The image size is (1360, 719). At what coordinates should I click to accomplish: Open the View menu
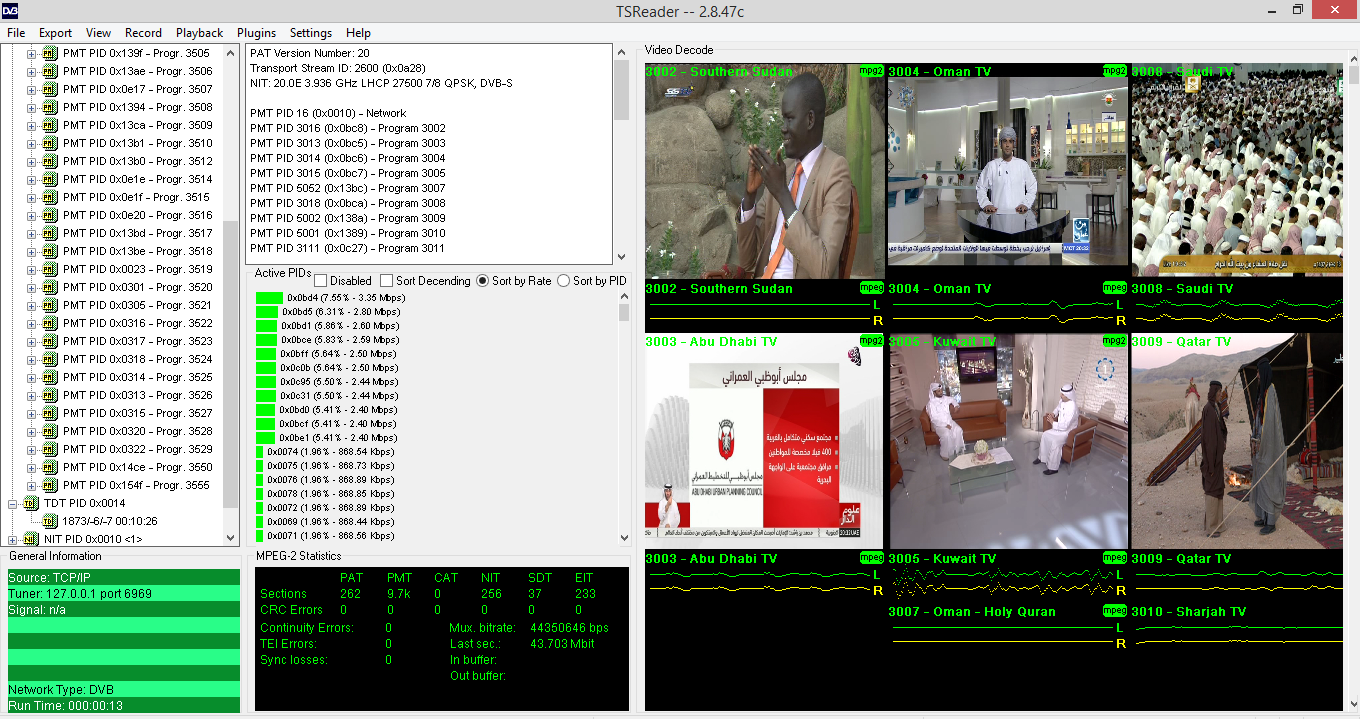pyautogui.click(x=99, y=33)
